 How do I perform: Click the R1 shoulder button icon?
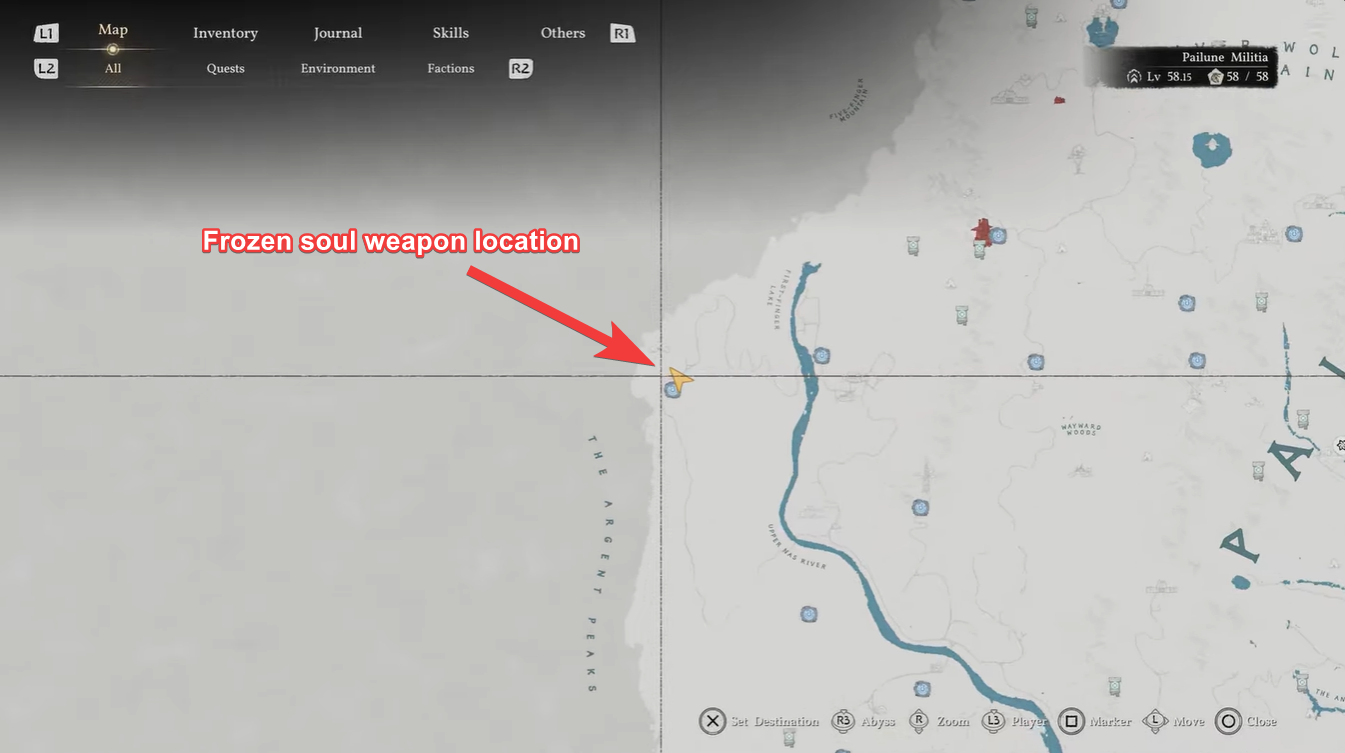point(622,34)
